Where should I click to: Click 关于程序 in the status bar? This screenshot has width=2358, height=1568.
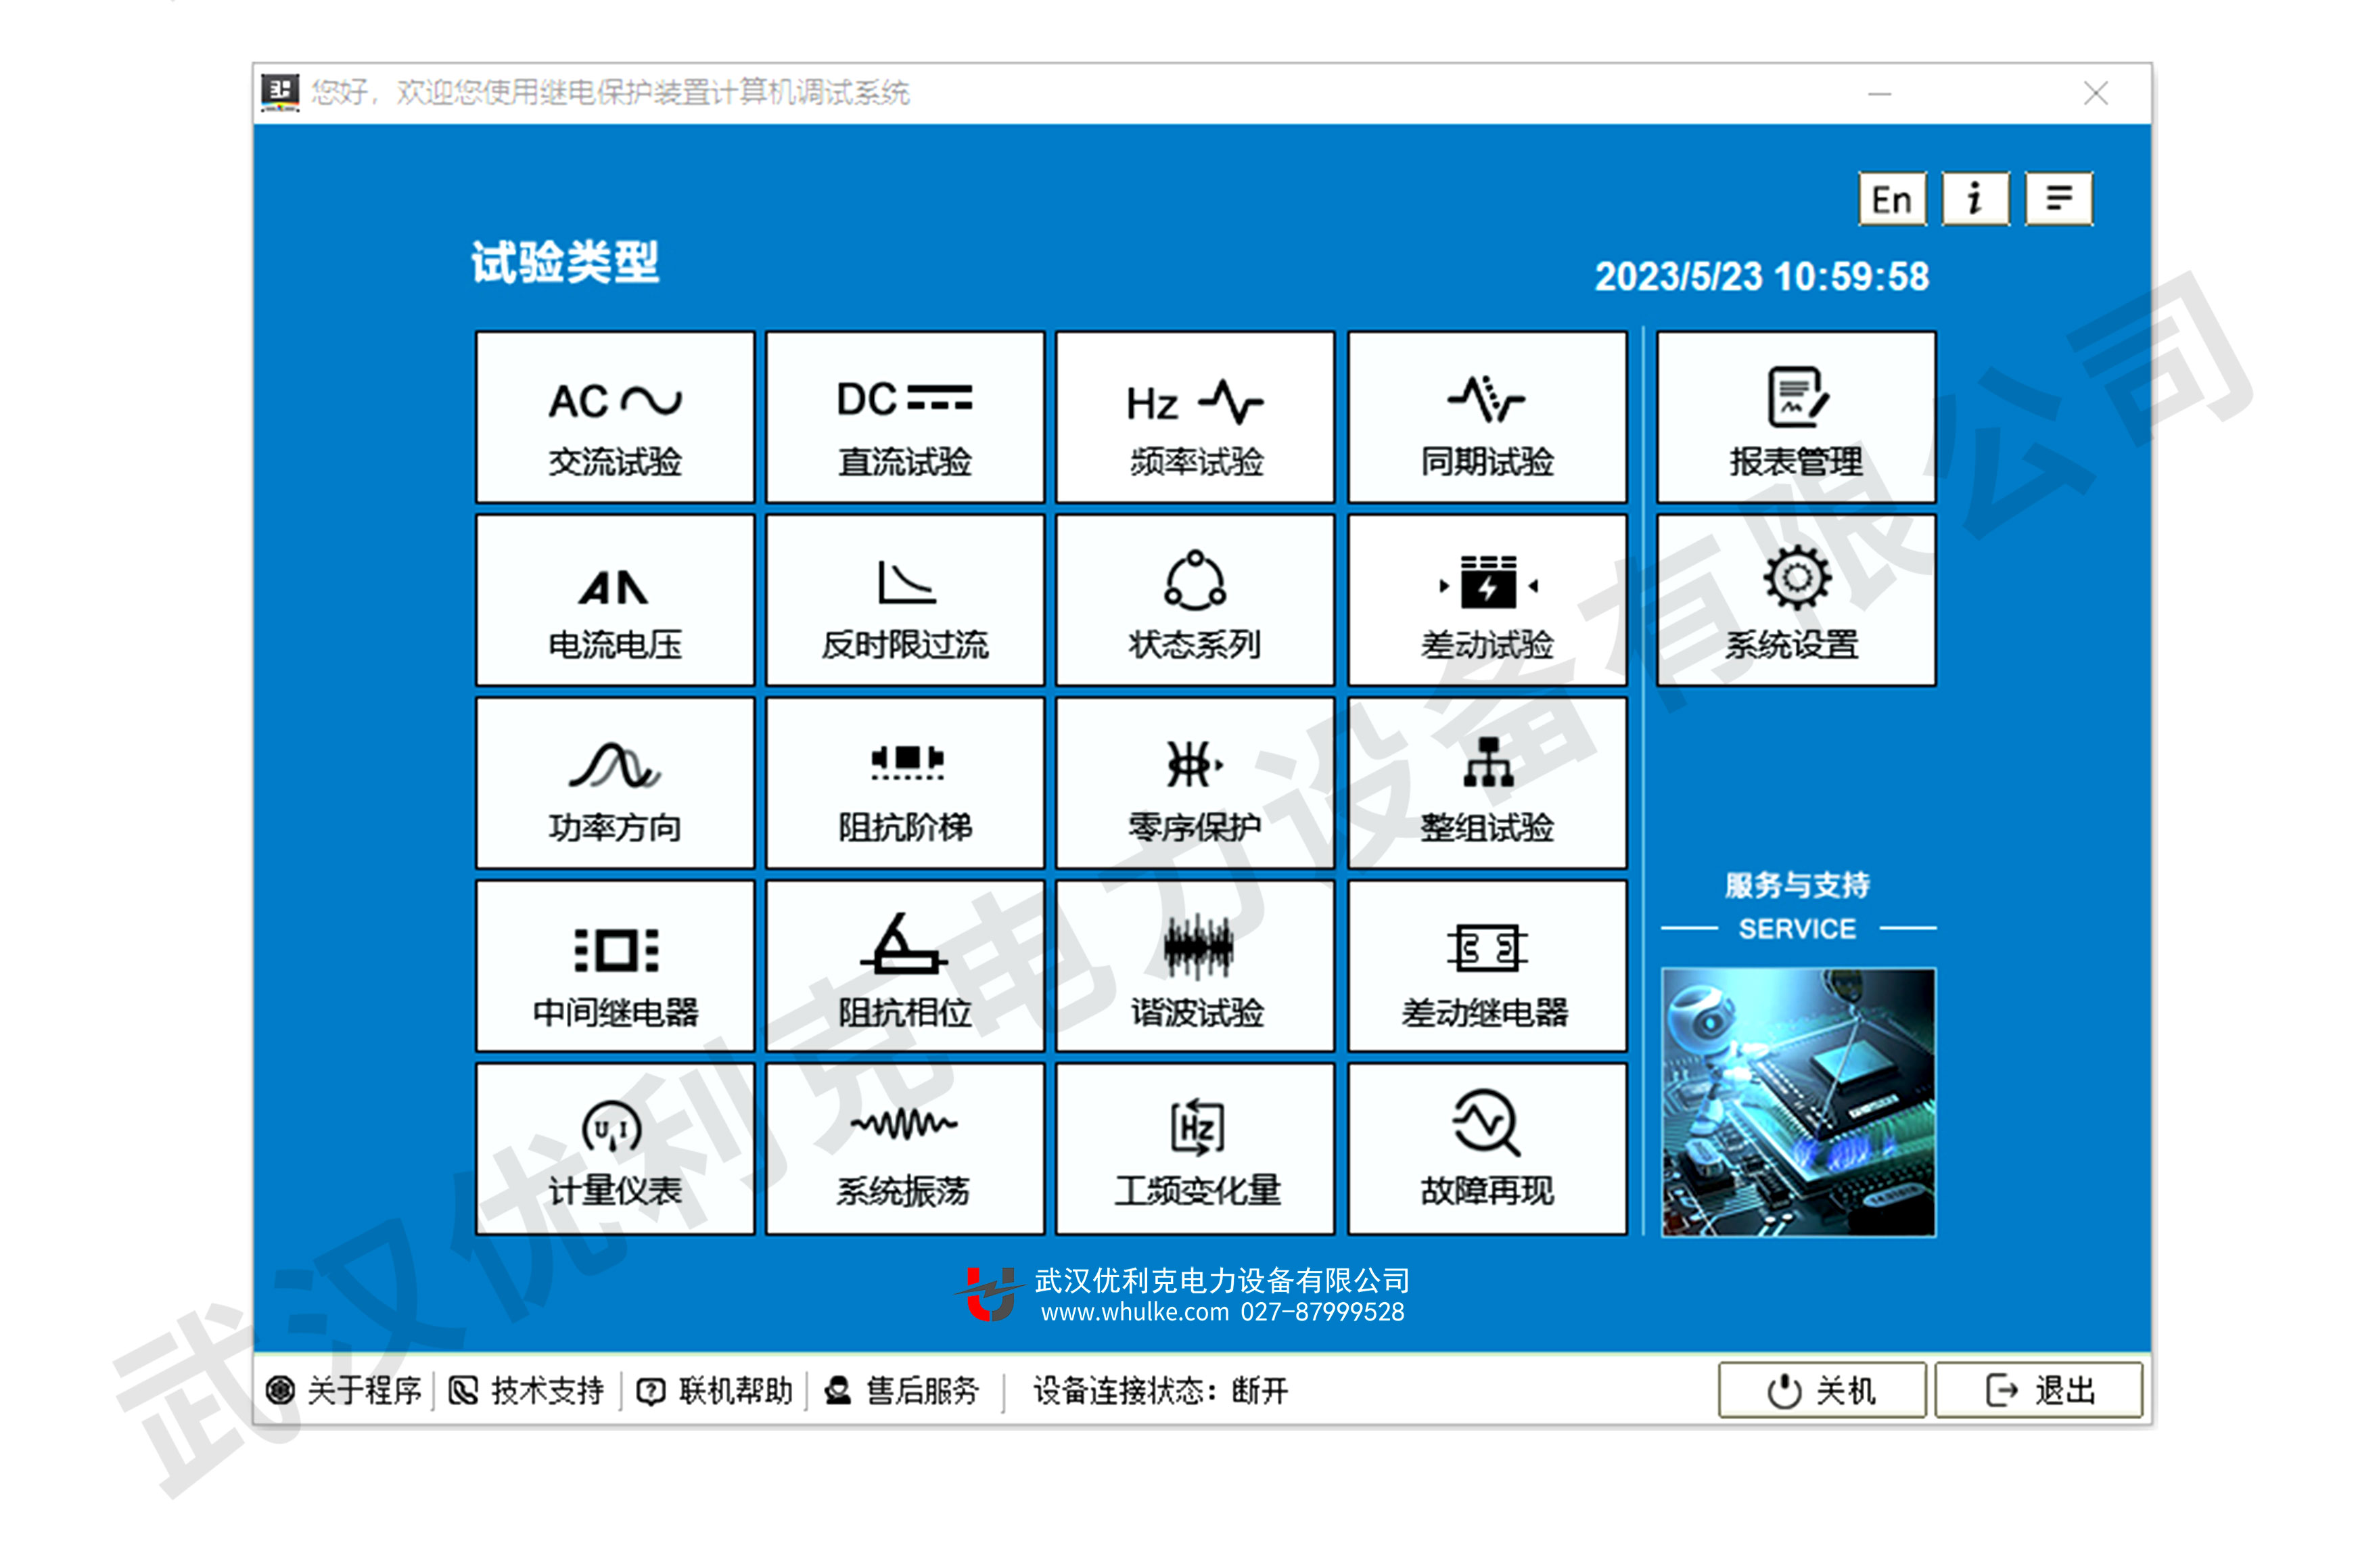click(344, 1390)
